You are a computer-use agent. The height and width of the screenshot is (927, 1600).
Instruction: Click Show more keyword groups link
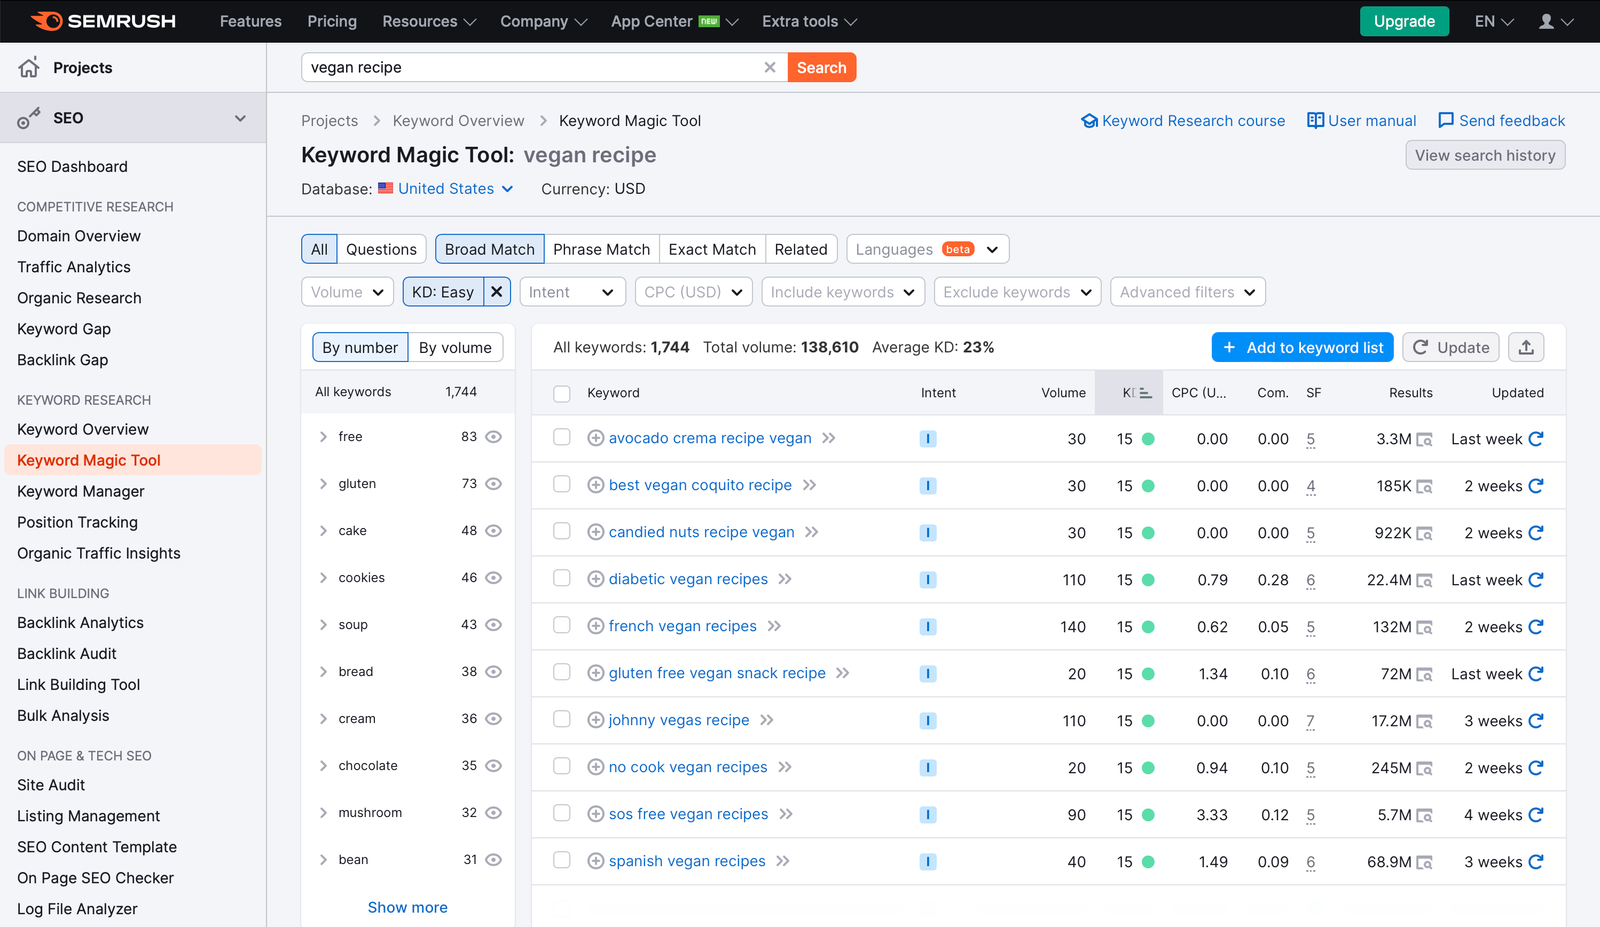click(x=407, y=908)
